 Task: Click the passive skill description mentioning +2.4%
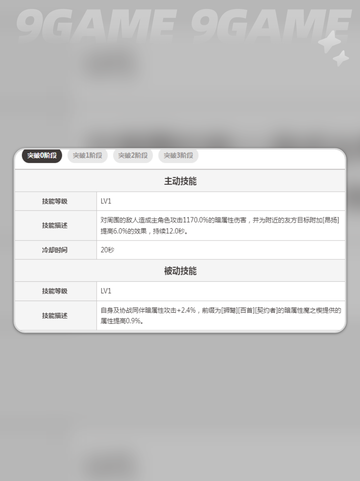click(x=221, y=316)
